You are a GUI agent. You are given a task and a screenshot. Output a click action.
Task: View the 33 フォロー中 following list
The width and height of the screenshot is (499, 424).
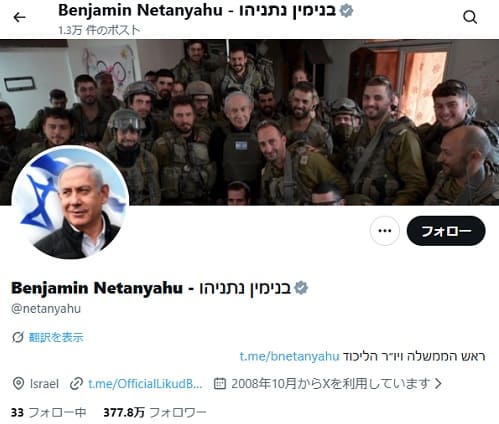coord(49,413)
